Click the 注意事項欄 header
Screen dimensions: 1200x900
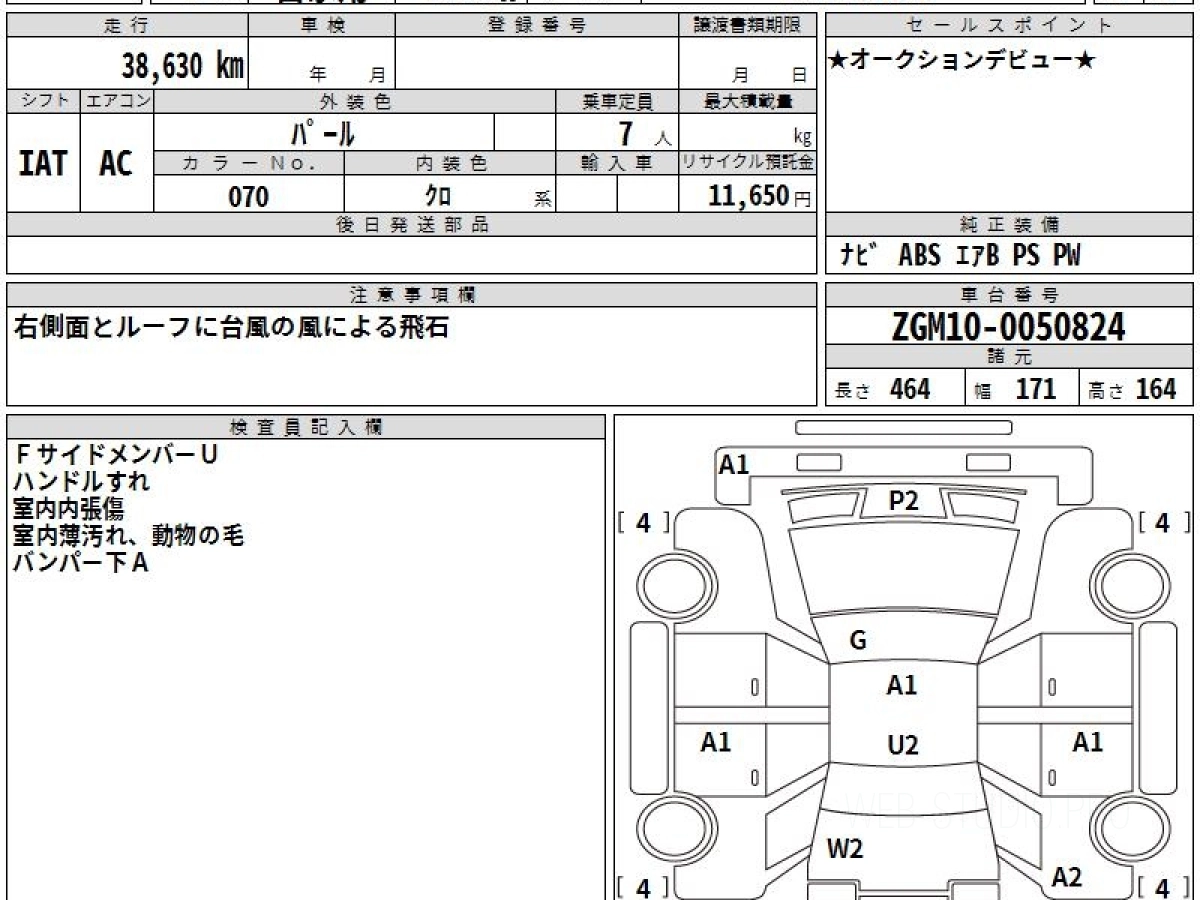[x=411, y=295]
